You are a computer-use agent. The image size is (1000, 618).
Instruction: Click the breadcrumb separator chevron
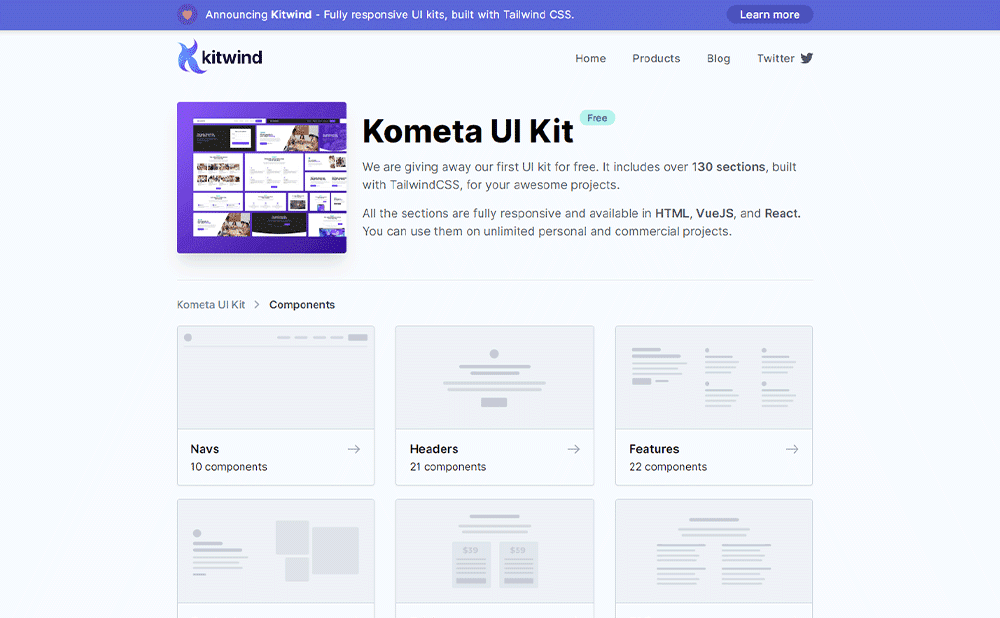click(x=257, y=305)
